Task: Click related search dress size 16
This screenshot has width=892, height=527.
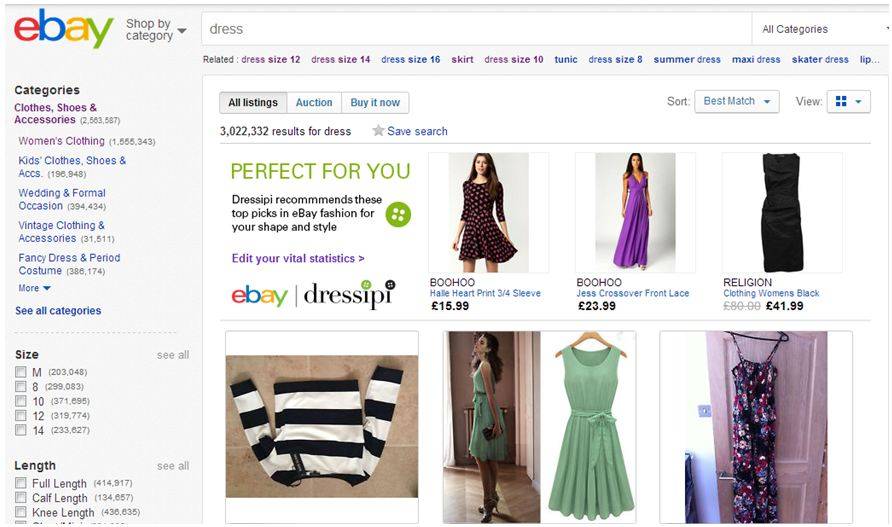Action: coord(411,59)
